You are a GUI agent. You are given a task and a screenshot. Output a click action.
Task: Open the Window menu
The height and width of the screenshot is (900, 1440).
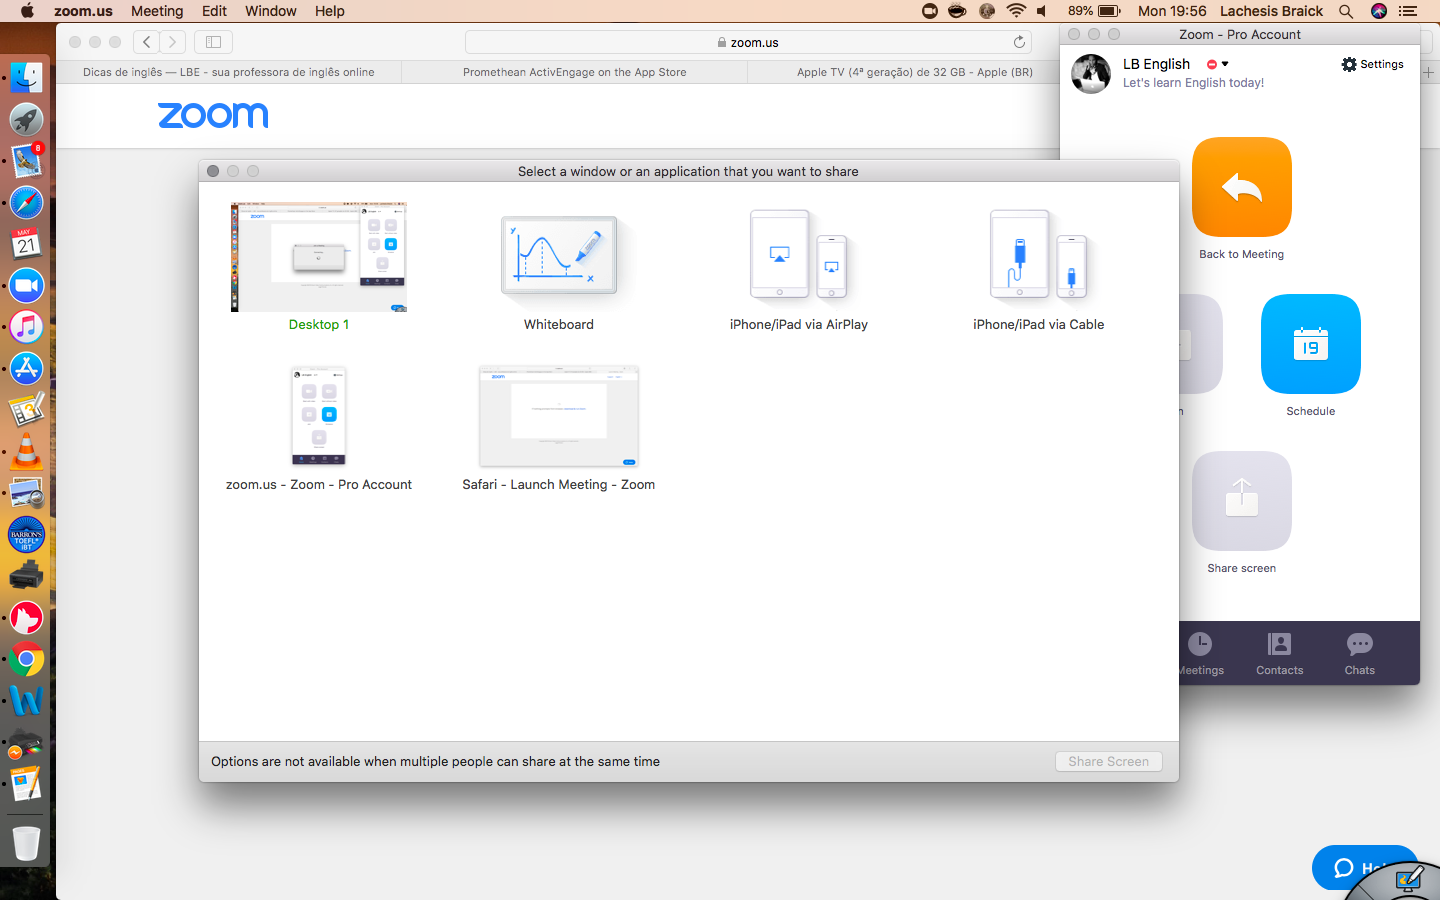tap(271, 11)
